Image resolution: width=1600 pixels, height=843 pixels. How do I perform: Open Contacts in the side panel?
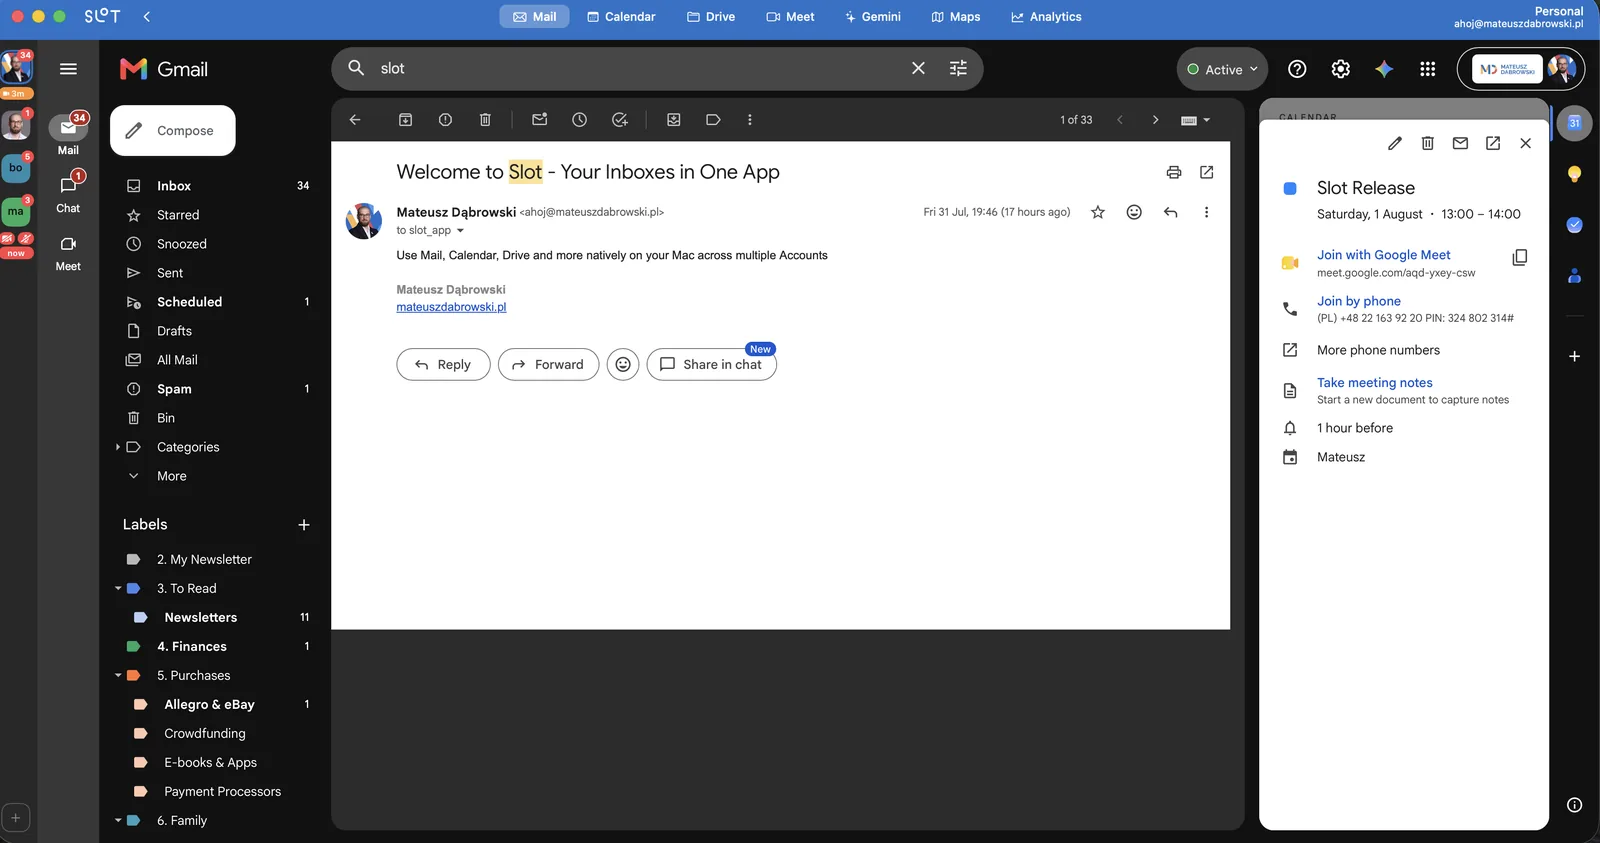point(1574,275)
